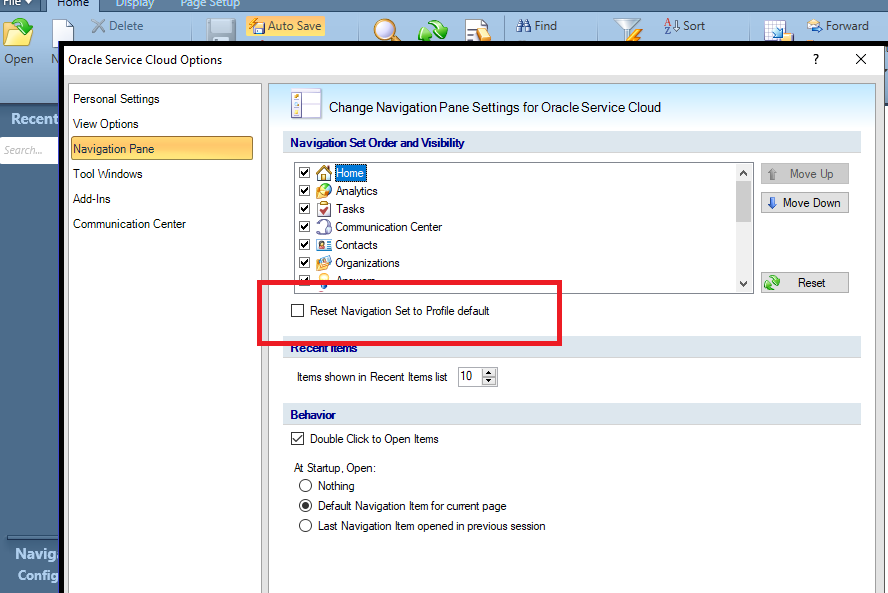Select Default Navigation Item for current page

305,506
